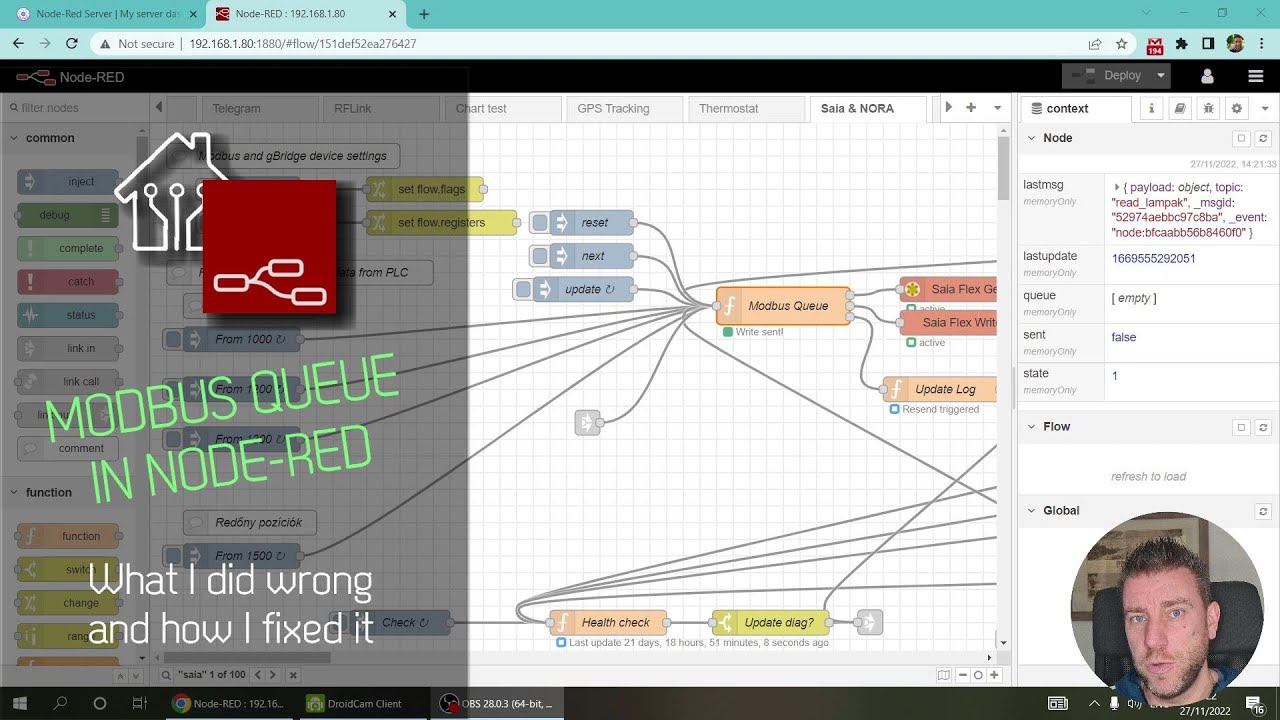Open OBS from the taskbar
This screenshot has height=720, width=1280.
click(497, 703)
